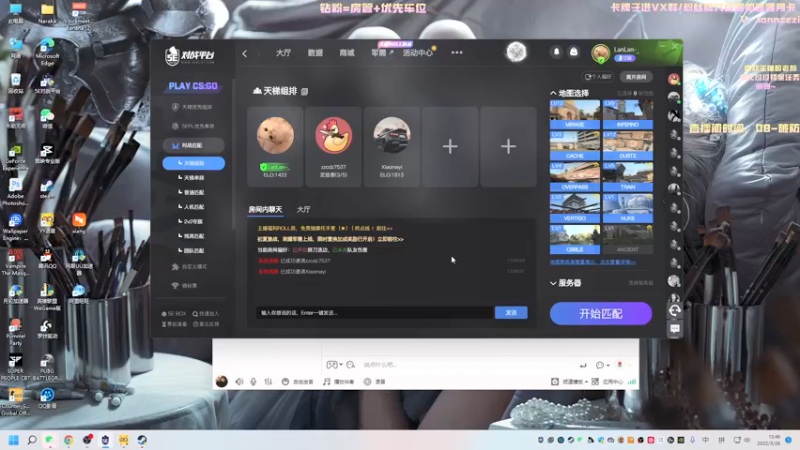800x450 pixels.
Task: Toggle the TRAIN map selection
Action: [x=628, y=177]
